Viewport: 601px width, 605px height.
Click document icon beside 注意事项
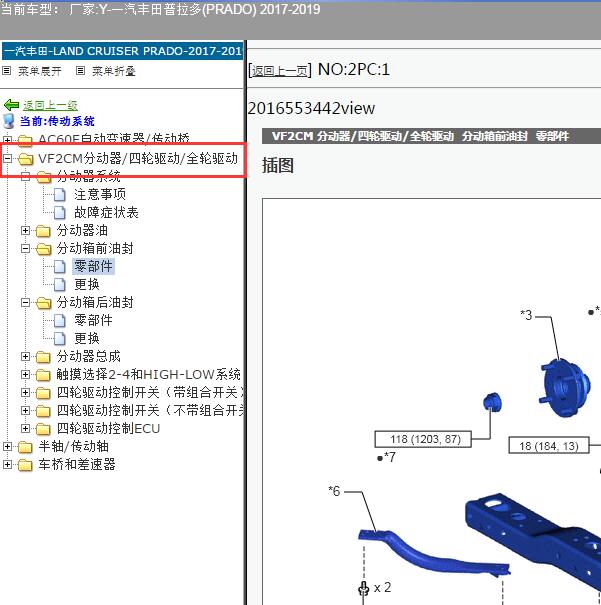pos(60,194)
